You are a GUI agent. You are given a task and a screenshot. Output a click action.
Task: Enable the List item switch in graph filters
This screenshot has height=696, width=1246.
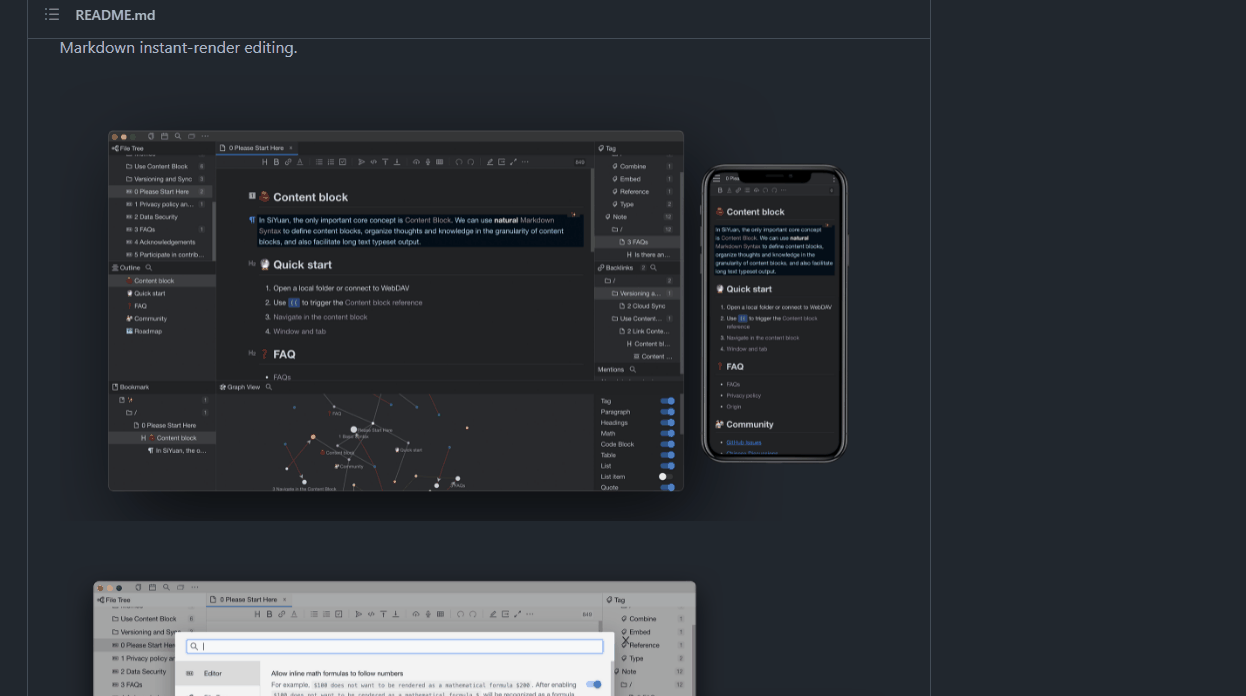coord(667,477)
